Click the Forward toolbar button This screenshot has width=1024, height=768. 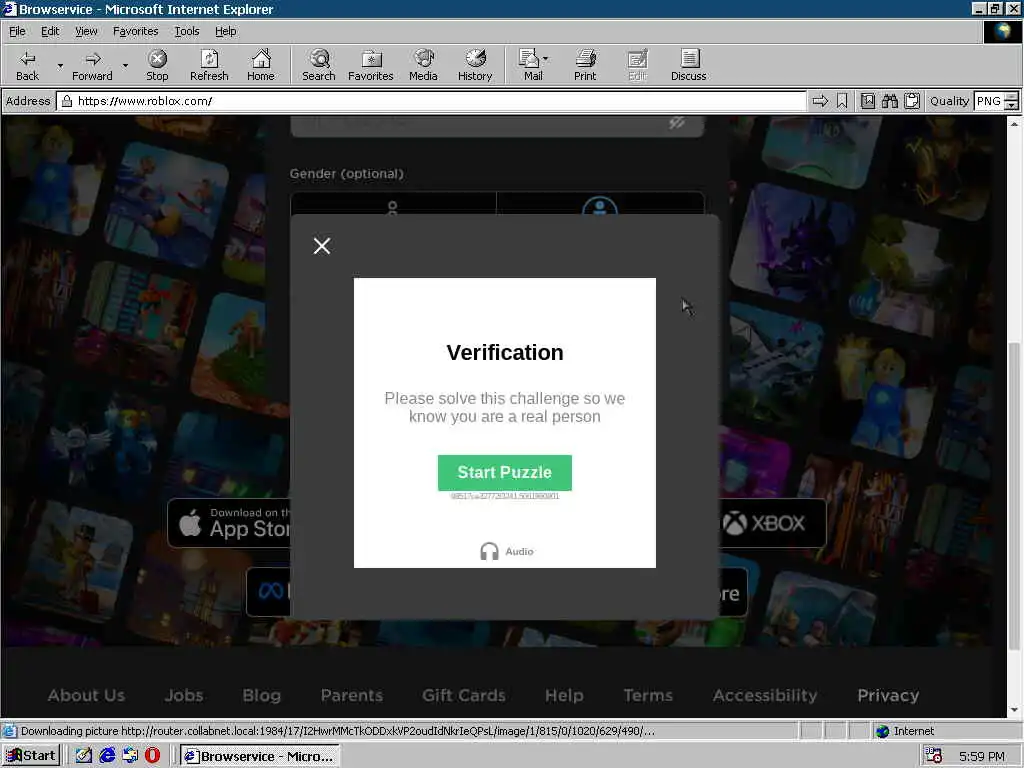coord(92,65)
